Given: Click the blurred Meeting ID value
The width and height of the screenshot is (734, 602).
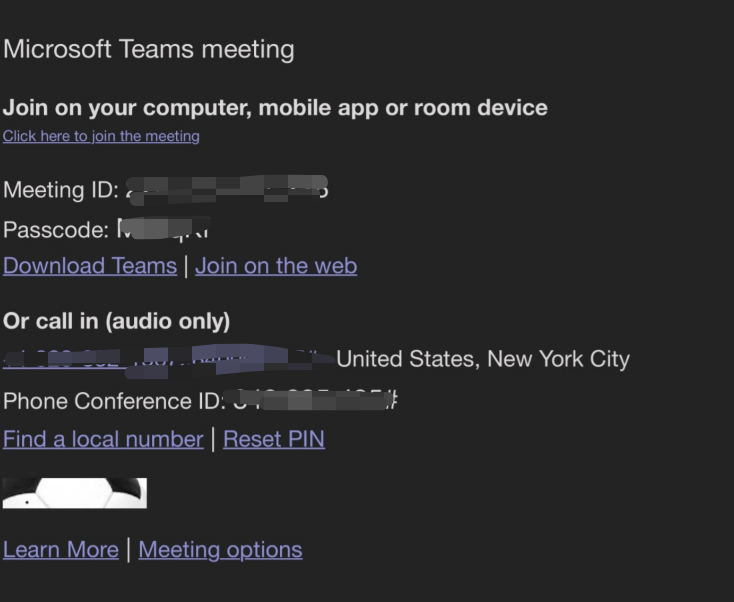Looking at the screenshot, I should point(227,190).
